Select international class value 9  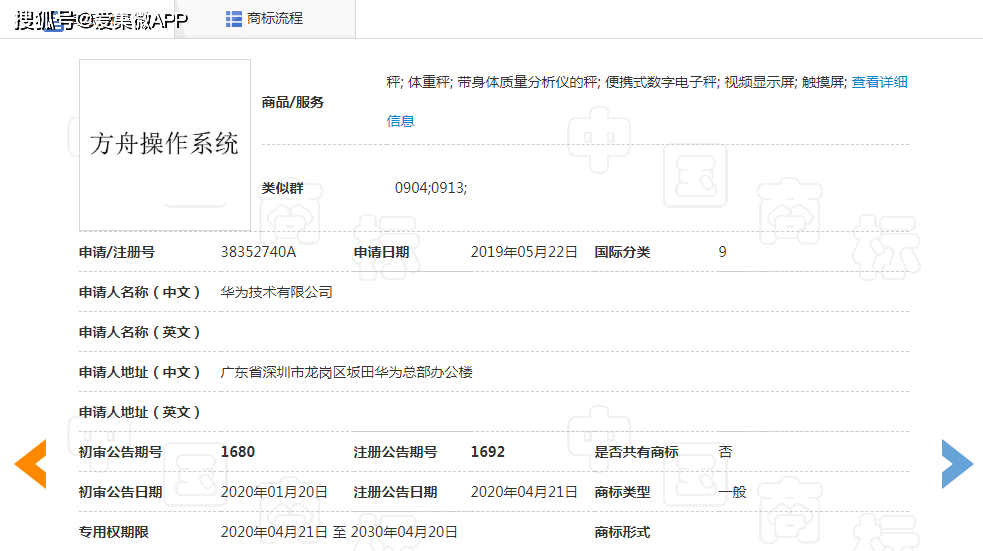coord(722,252)
